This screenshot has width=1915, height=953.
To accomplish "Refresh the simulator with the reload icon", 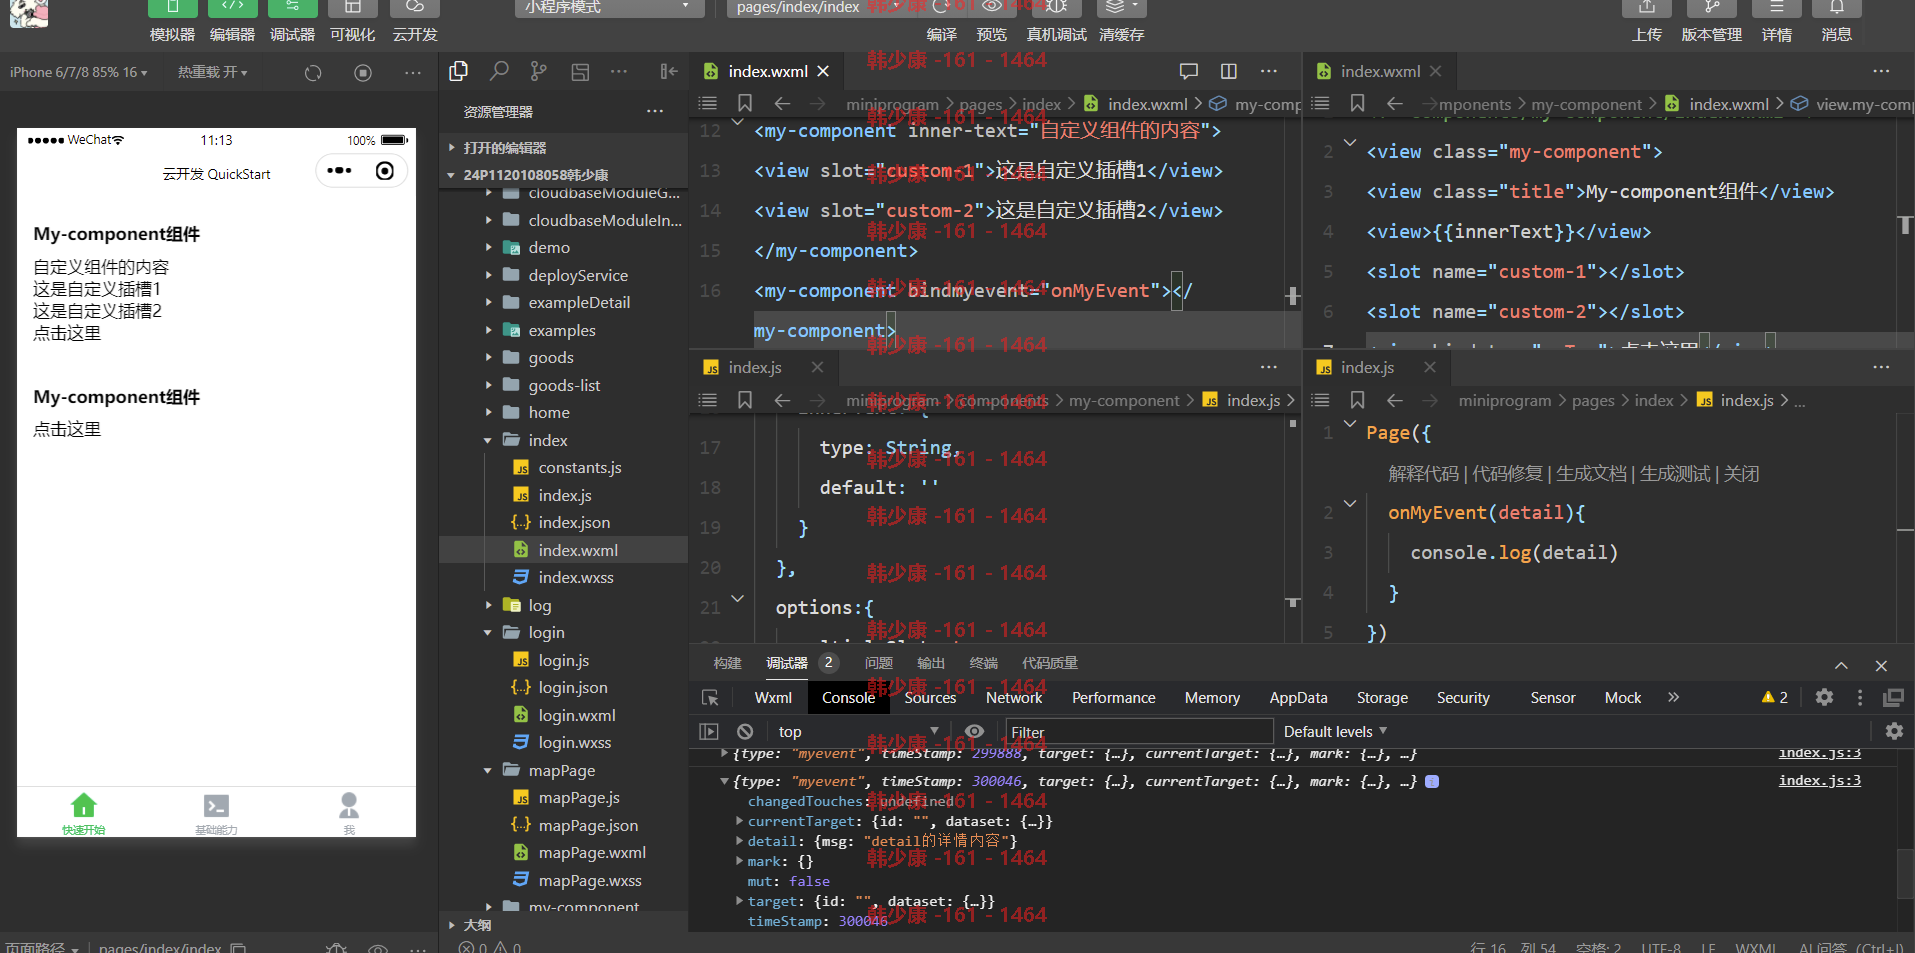I will tap(313, 73).
